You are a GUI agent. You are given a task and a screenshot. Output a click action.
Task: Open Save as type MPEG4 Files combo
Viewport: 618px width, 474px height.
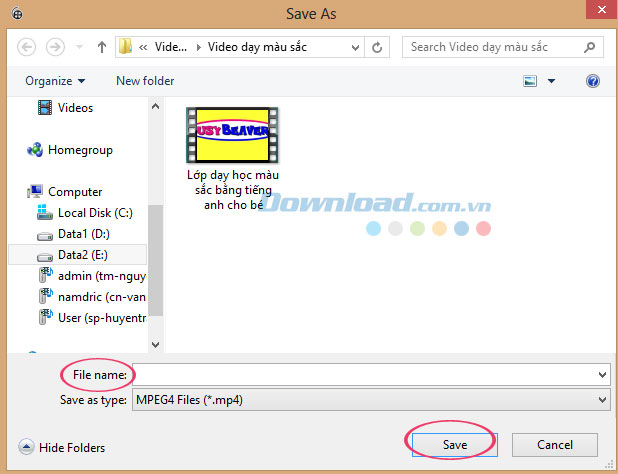(371, 400)
